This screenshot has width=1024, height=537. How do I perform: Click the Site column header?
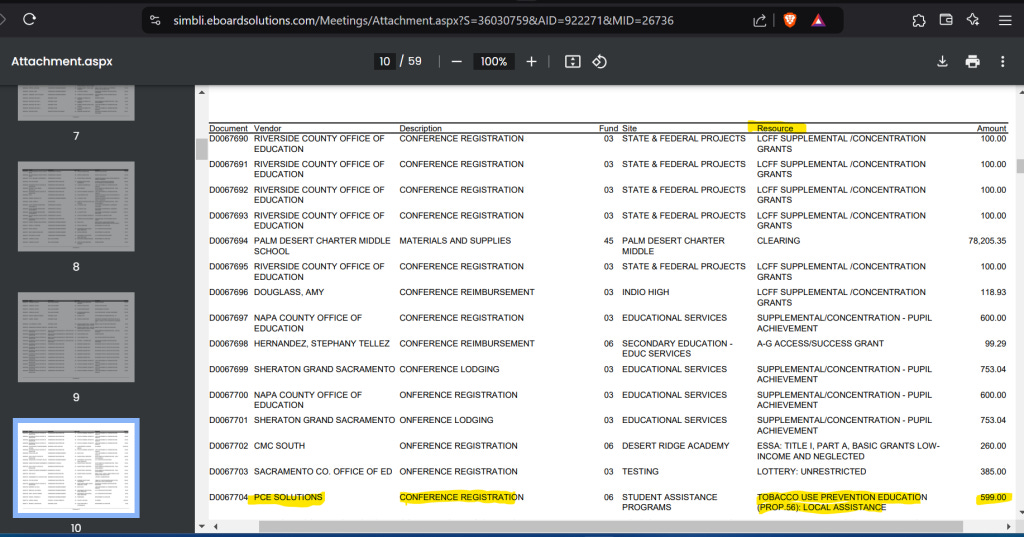[630, 128]
